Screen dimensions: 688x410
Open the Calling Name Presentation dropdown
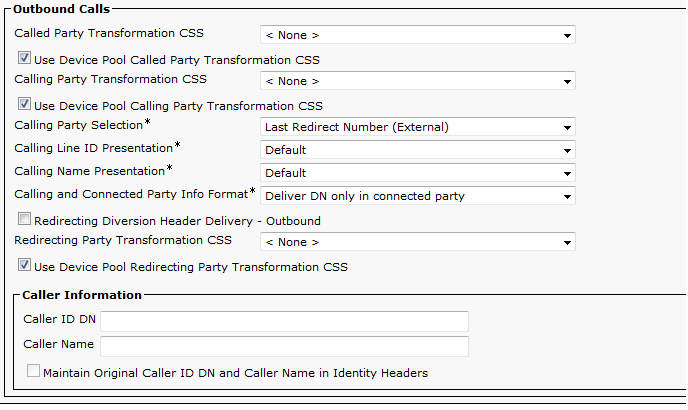pyautogui.click(x=417, y=173)
